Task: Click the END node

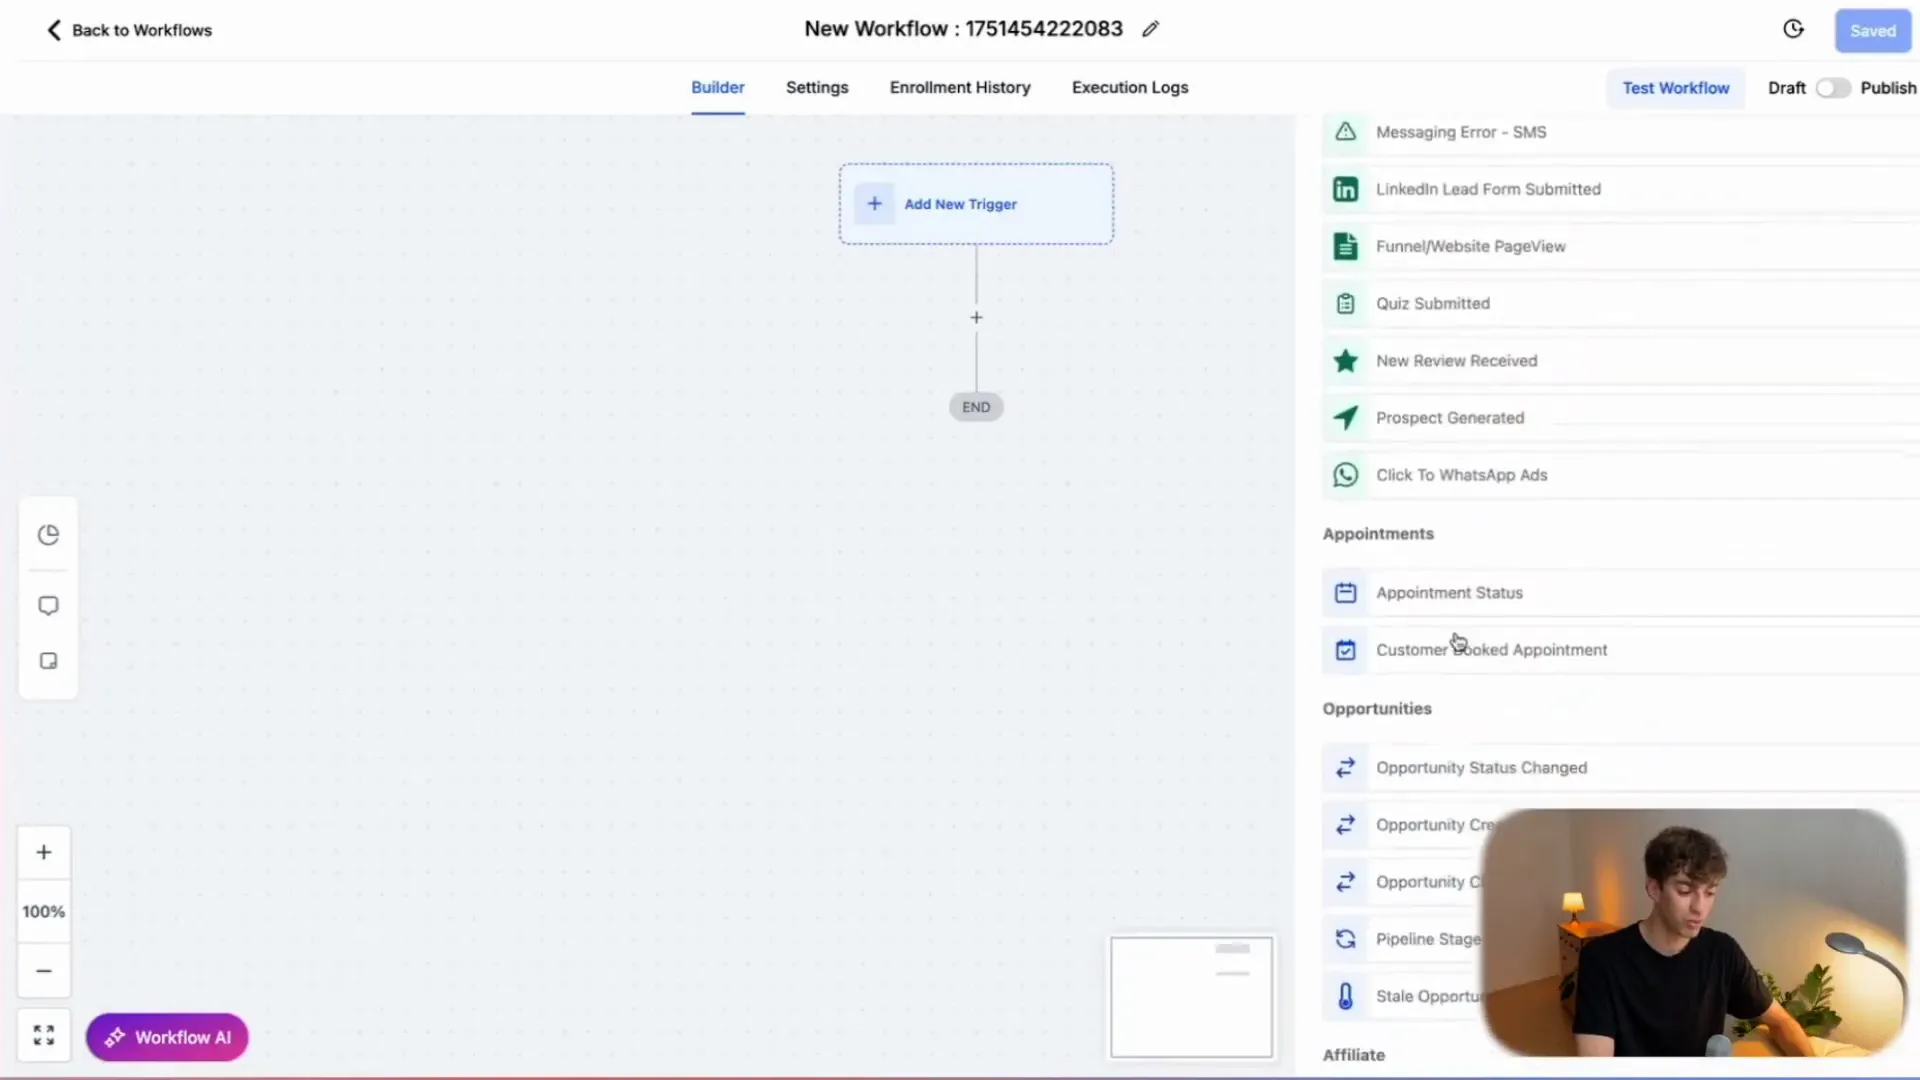Action: (x=976, y=407)
